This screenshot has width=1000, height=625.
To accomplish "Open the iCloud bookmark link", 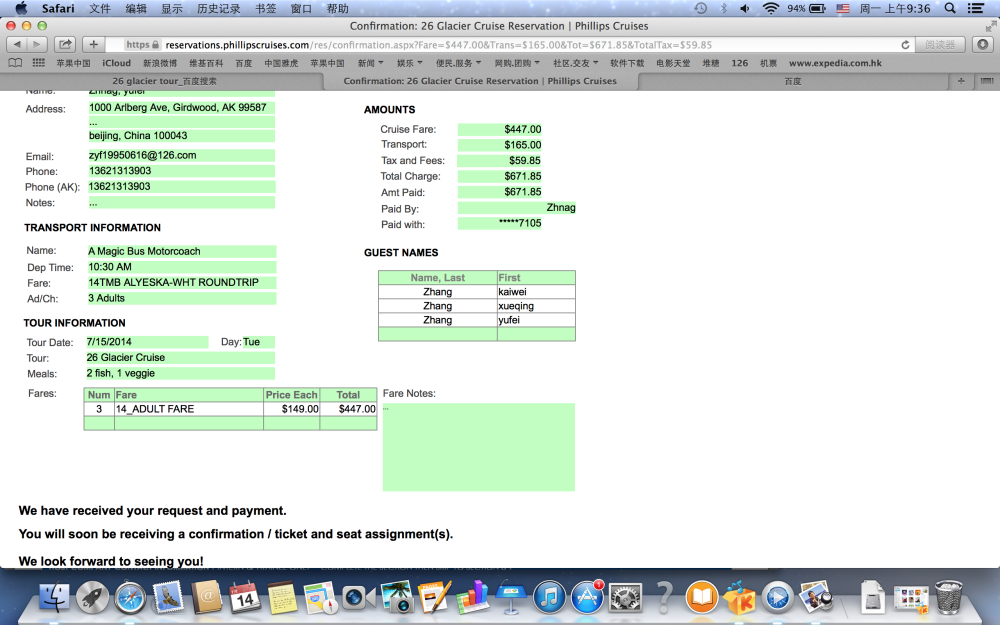I will [116, 63].
